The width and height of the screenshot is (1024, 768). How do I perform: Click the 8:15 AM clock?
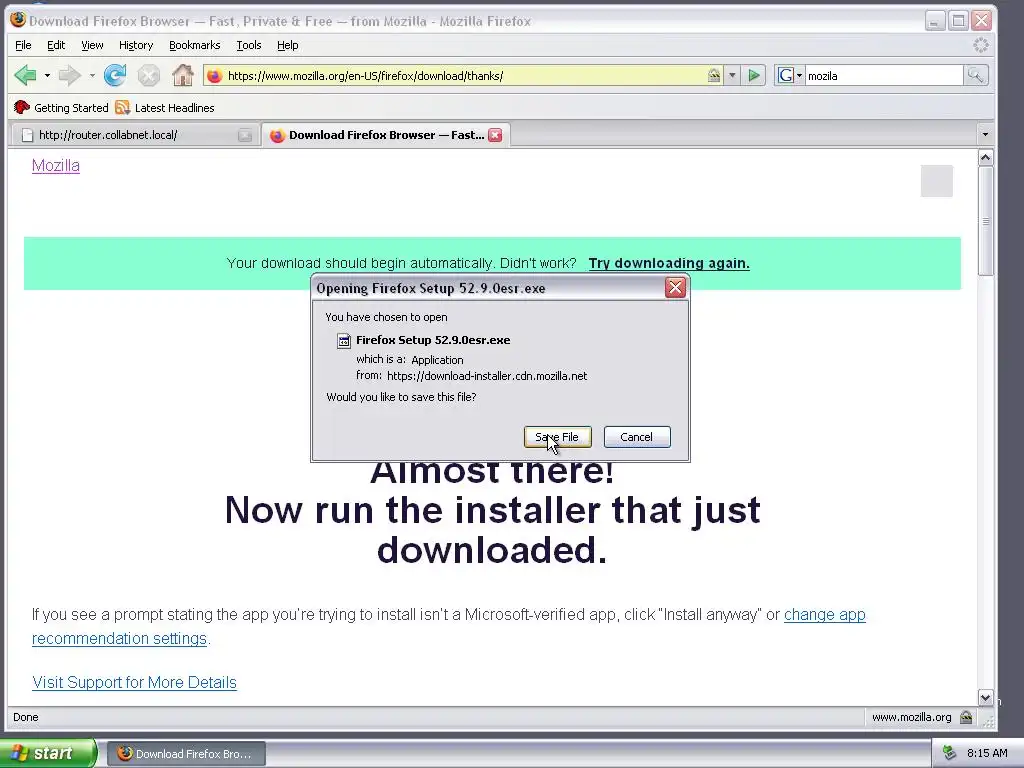point(987,754)
